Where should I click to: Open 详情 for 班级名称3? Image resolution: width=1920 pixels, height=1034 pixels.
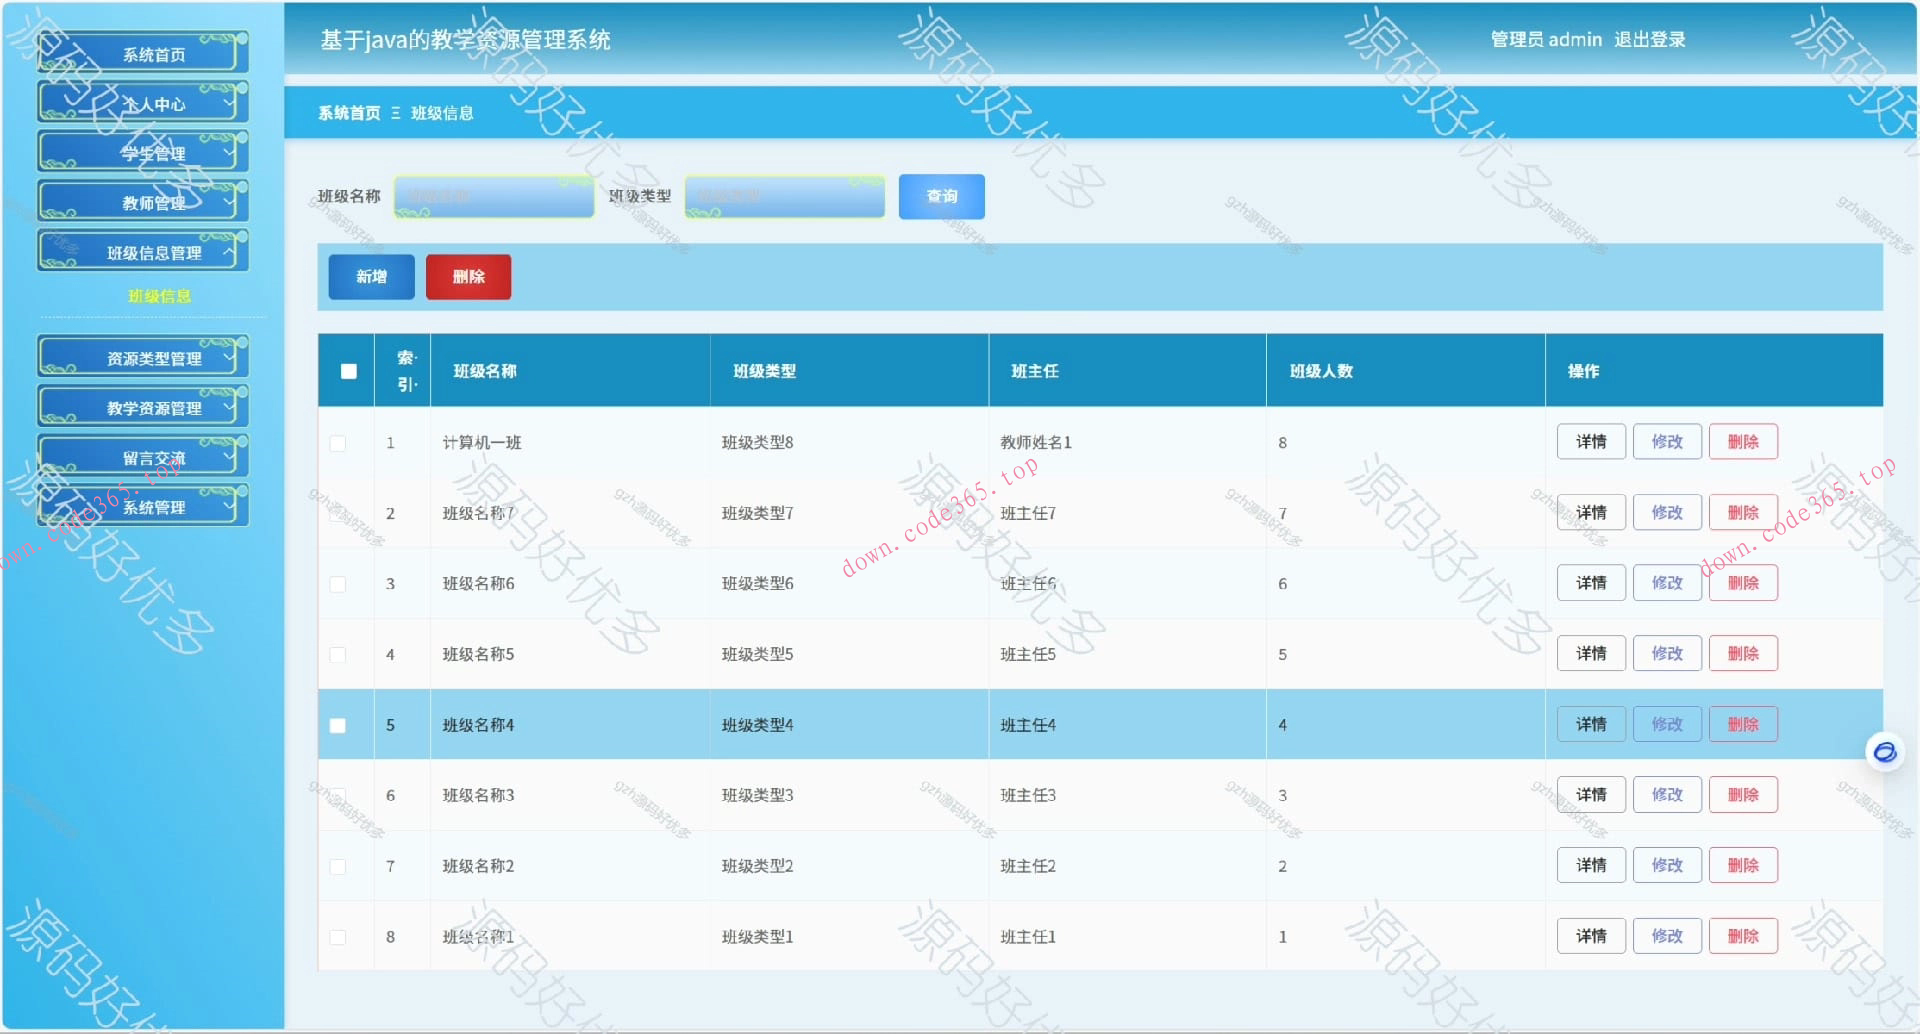[1591, 795]
